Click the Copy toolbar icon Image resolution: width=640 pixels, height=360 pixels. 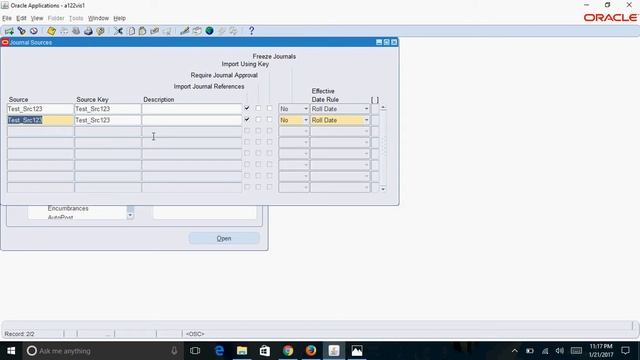(131, 31)
